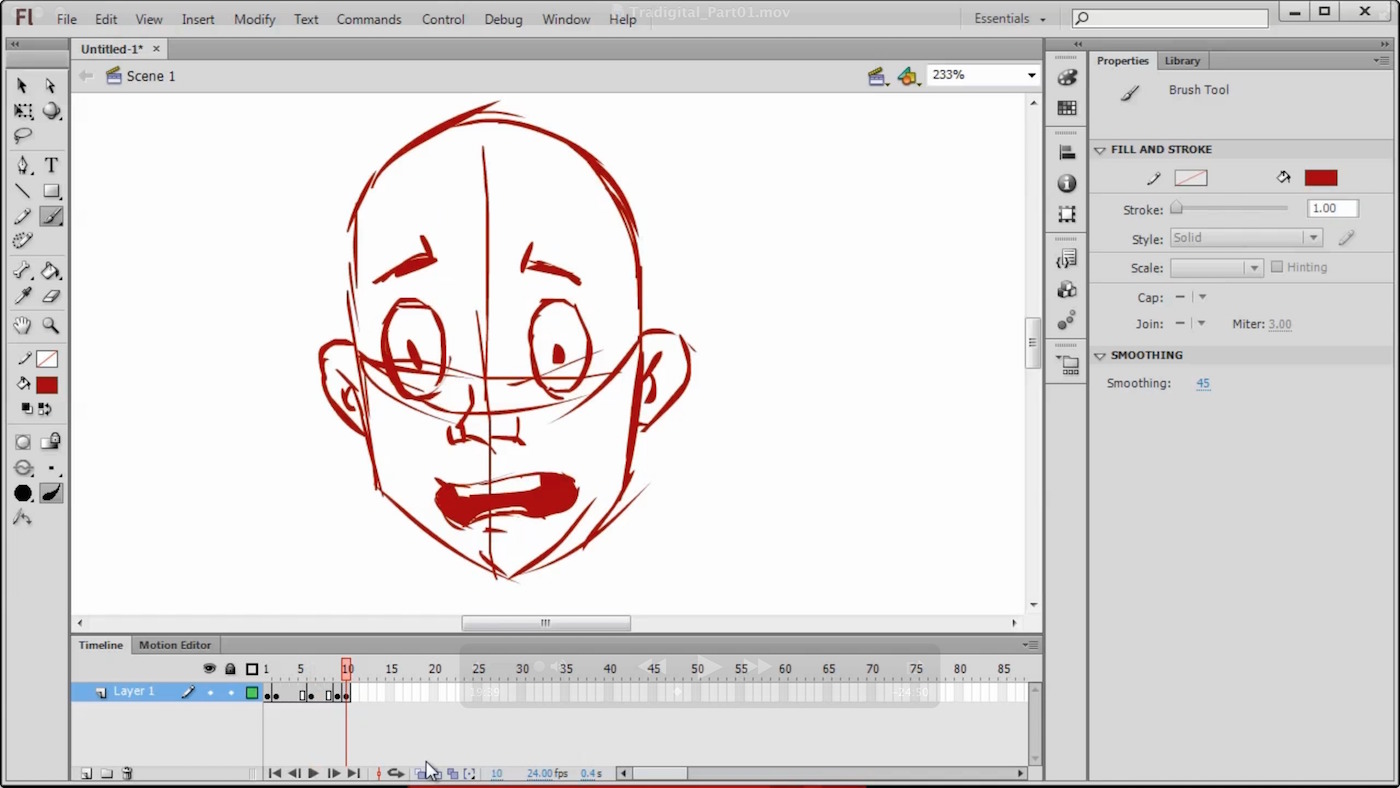Select the Eraser tool in toolbox
Viewport: 1400px width, 788px height.
click(51, 296)
